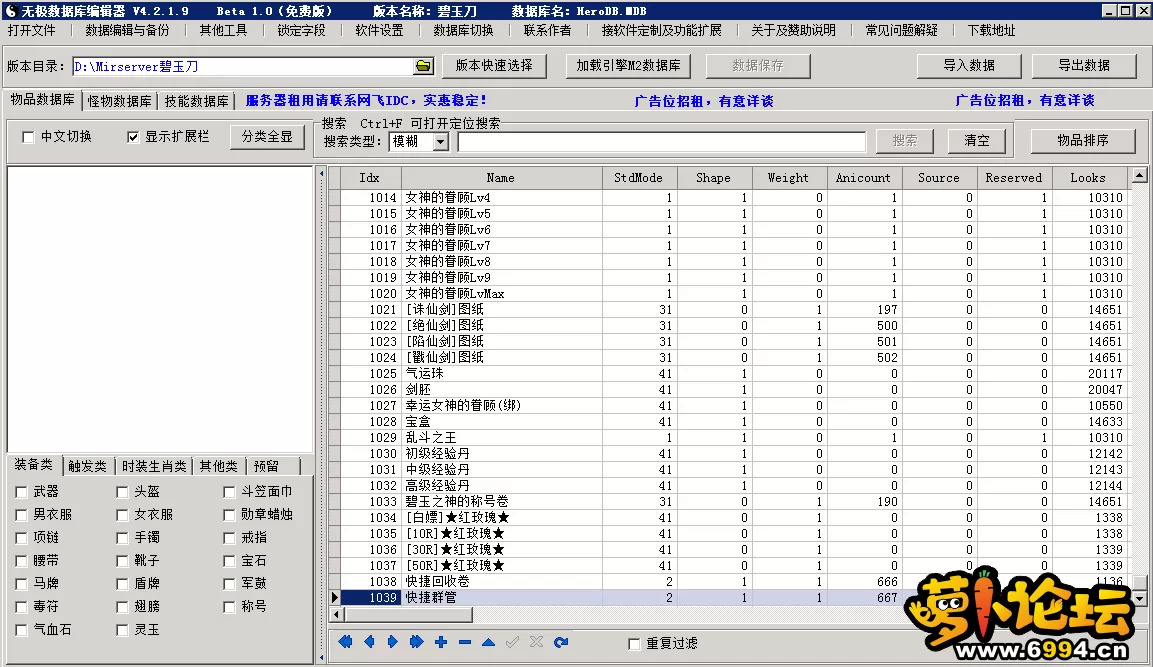Check the 武器 category
The width and height of the screenshot is (1153, 667).
[21, 492]
